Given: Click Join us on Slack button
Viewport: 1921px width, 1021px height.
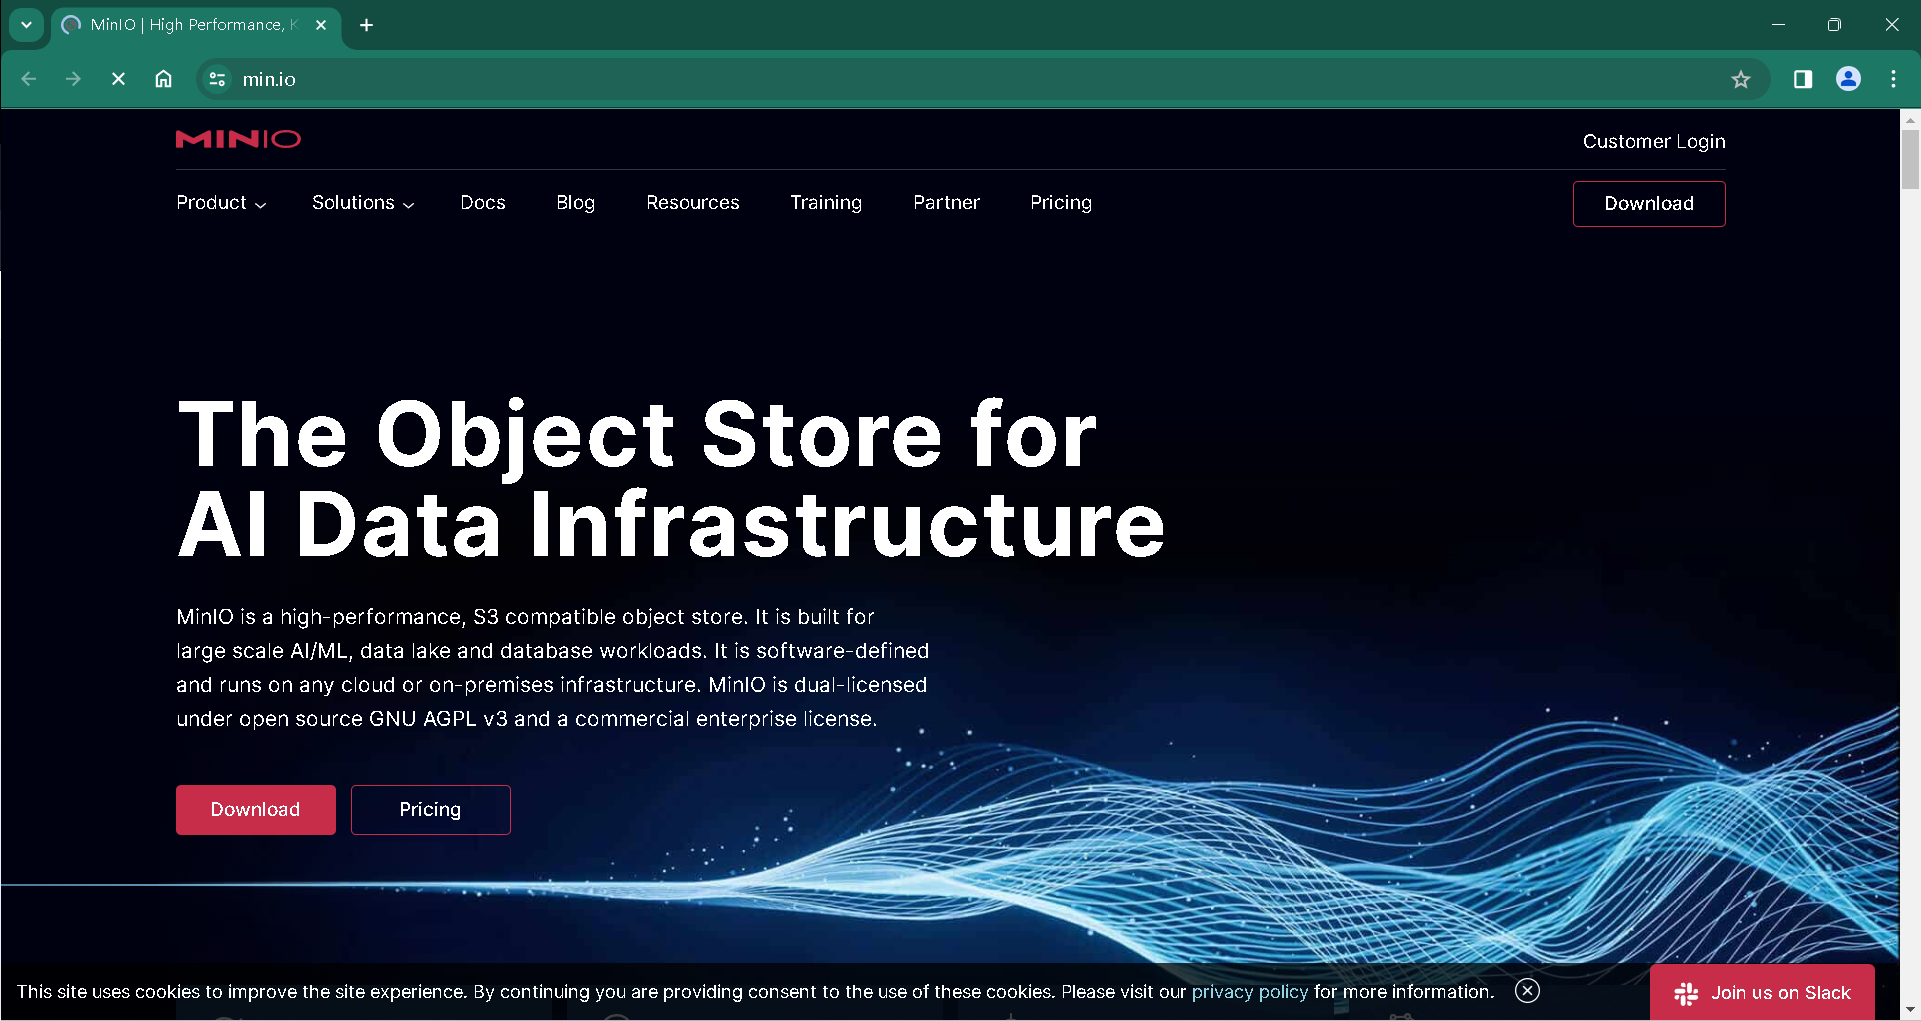Looking at the screenshot, I should pos(1762,992).
